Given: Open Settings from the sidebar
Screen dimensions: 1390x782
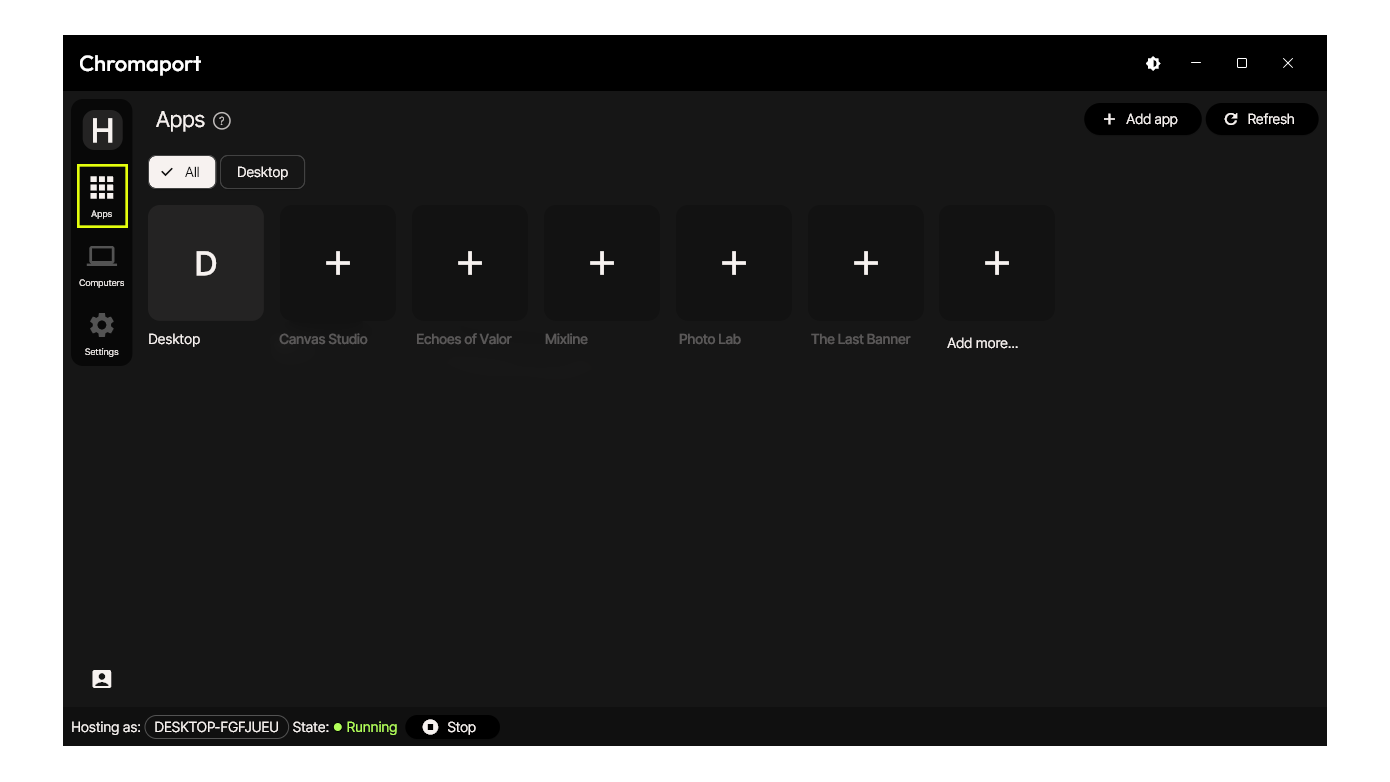Looking at the screenshot, I should coord(102,334).
